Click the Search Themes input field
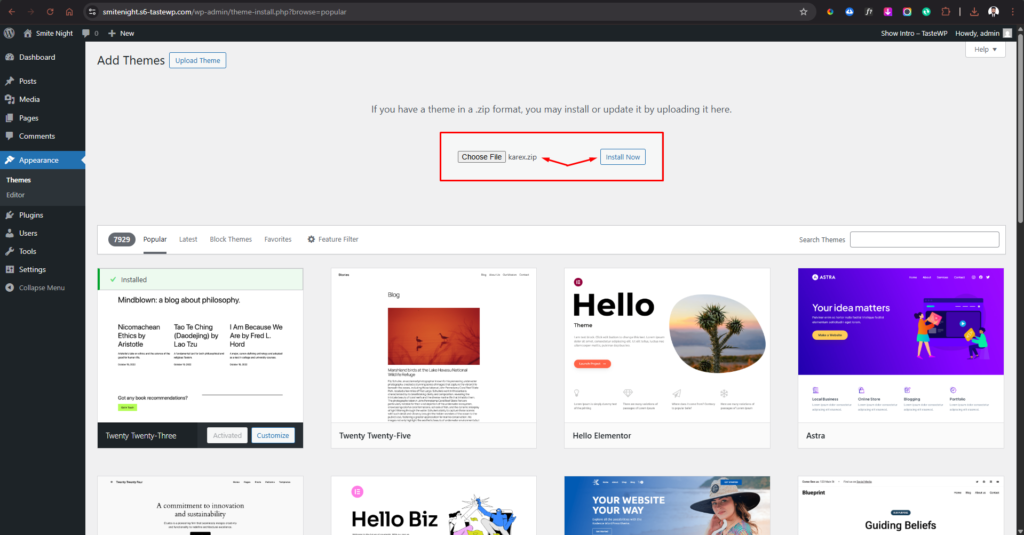 tap(924, 239)
